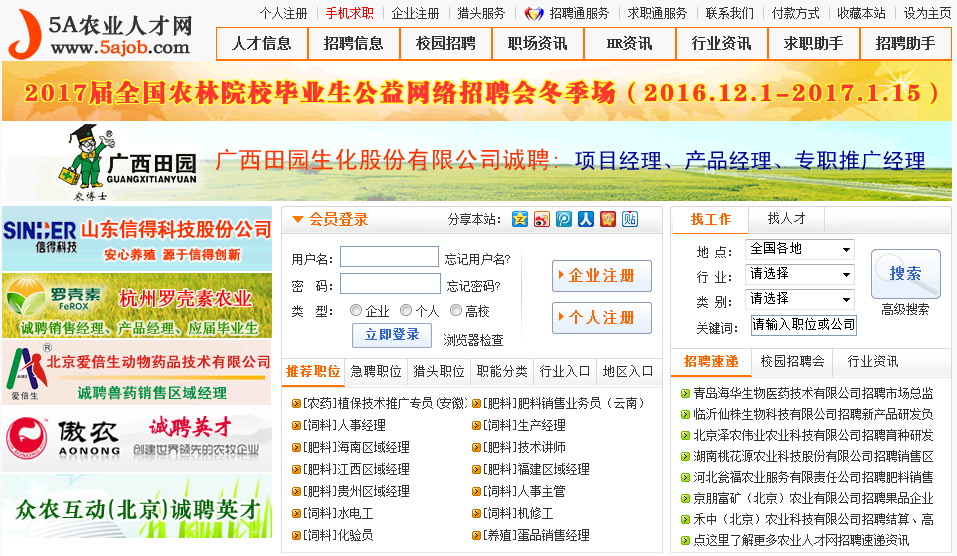Open 行业资讯 in main navigation

tap(722, 44)
